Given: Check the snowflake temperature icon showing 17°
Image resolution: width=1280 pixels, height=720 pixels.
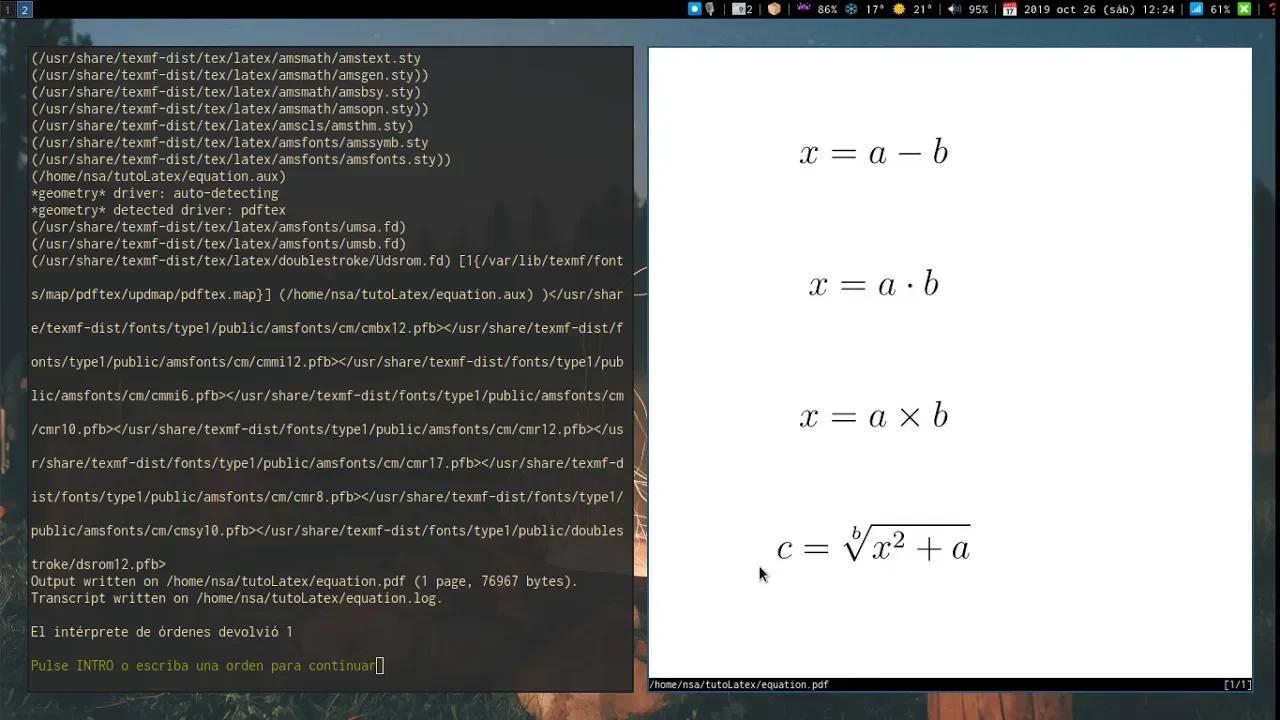Looking at the screenshot, I should point(853,9).
